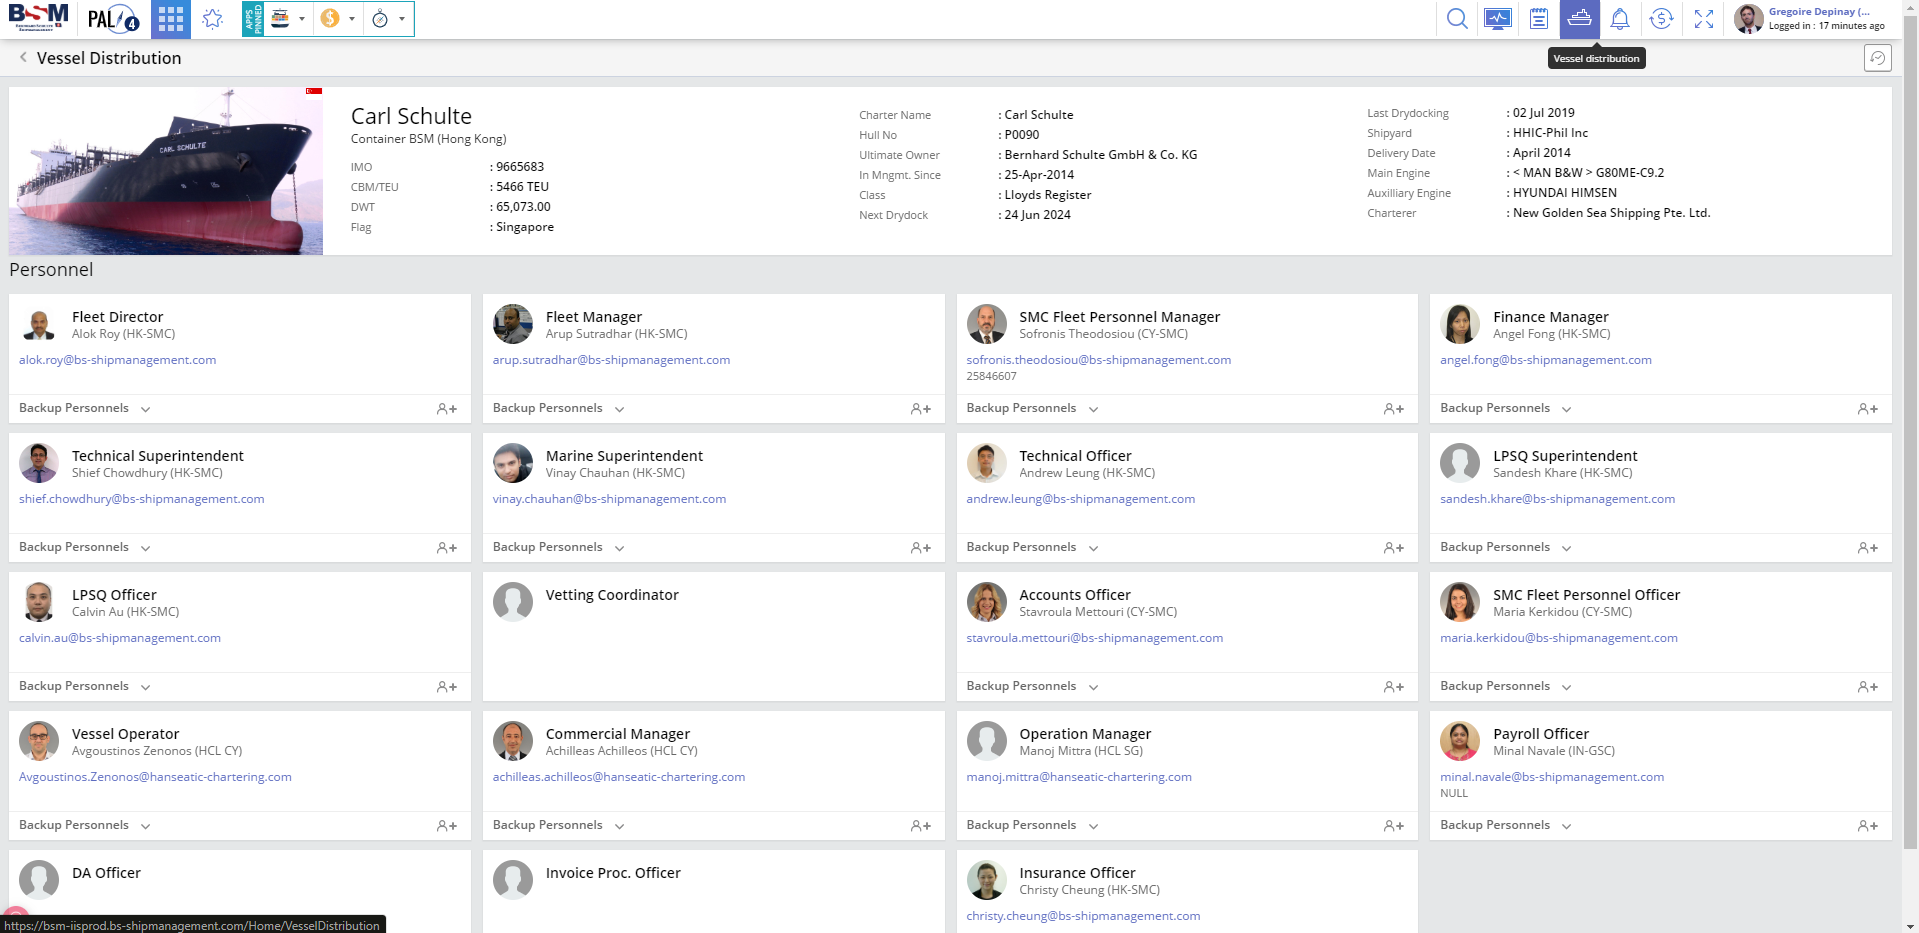Screen dimensions: 1919x933
Task: Click the Carl Schulte vessel photo
Action: [x=166, y=171]
